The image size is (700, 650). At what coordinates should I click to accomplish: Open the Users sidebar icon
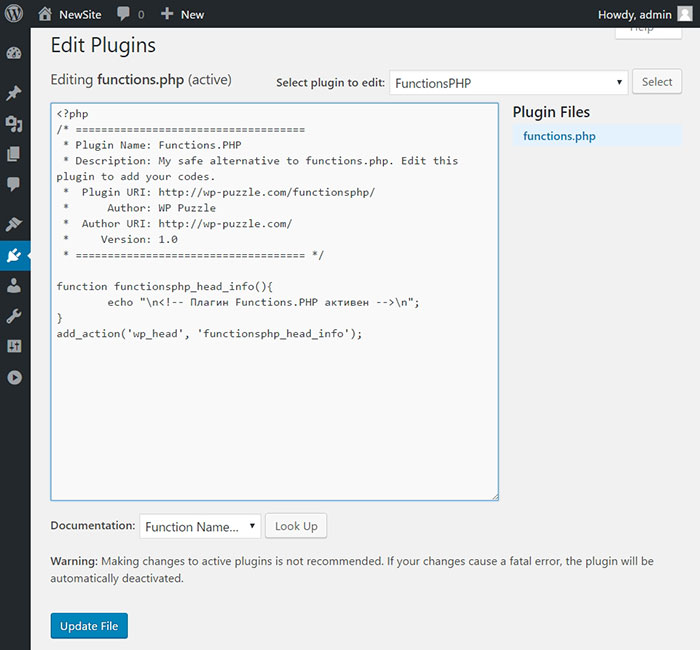pos(14,286)
